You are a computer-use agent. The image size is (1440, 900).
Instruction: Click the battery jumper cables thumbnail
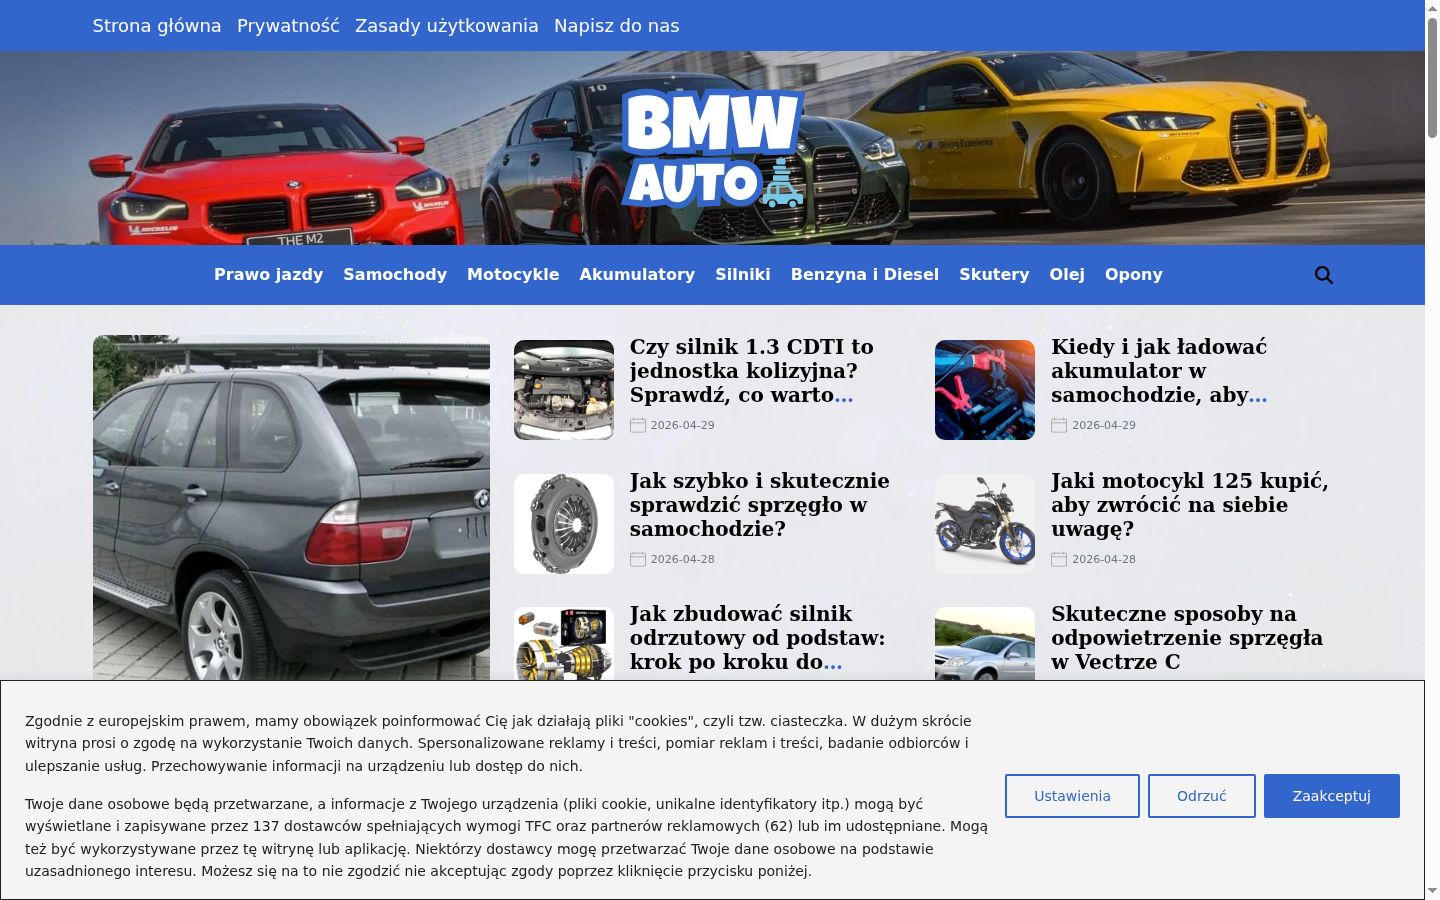click(x=985, y=390)
